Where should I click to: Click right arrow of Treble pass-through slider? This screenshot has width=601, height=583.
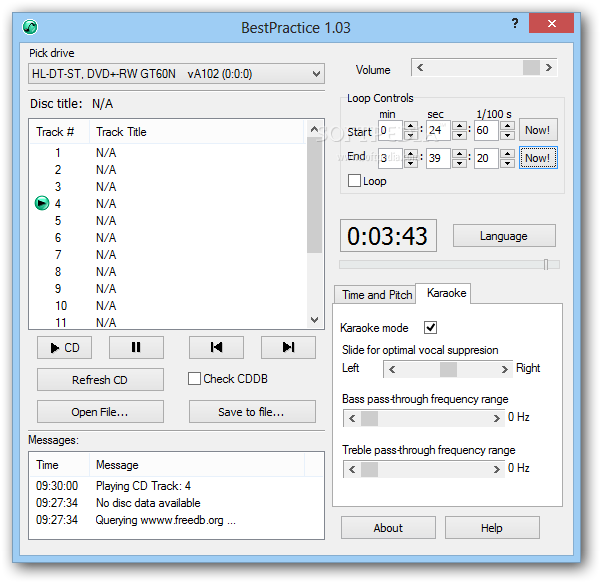[x=497, y=469]
